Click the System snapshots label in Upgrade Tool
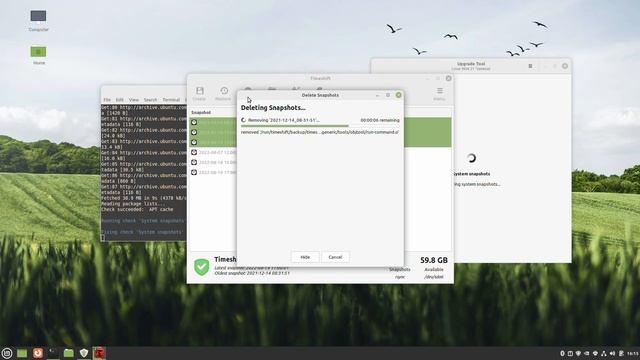Screen dimensions: 640x360 coord(472,174)
